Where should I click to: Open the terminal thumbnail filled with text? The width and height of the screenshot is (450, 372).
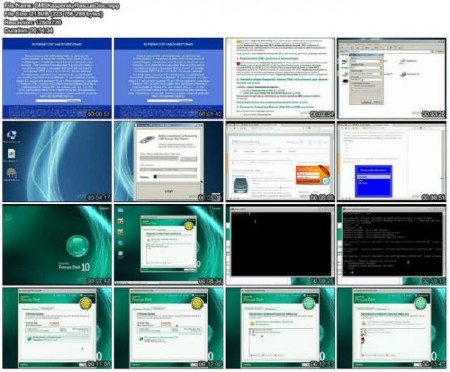point(392,245)
